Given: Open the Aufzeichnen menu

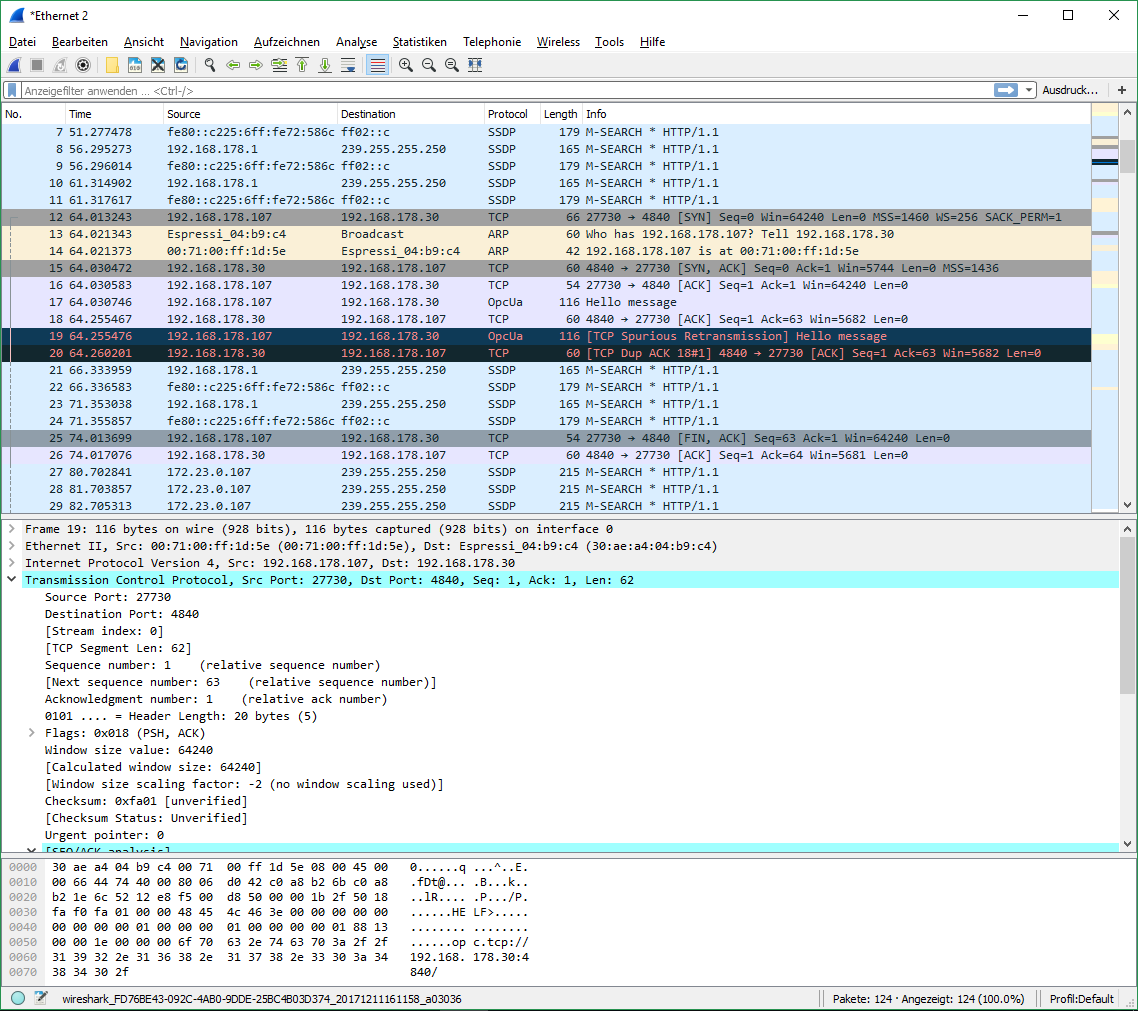Looking at the screenshot, I should 287,42.
